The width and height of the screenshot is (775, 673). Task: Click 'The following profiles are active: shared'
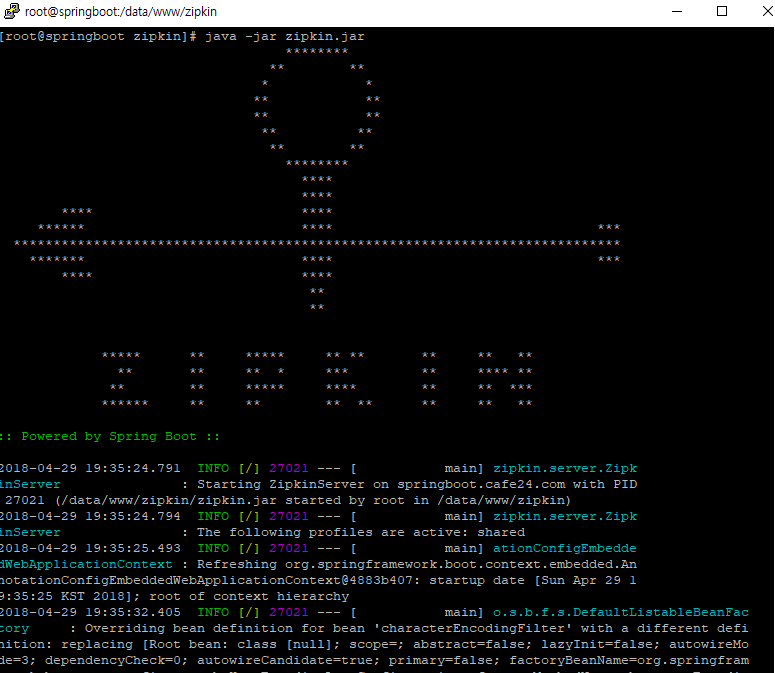[x=361, y=532]
